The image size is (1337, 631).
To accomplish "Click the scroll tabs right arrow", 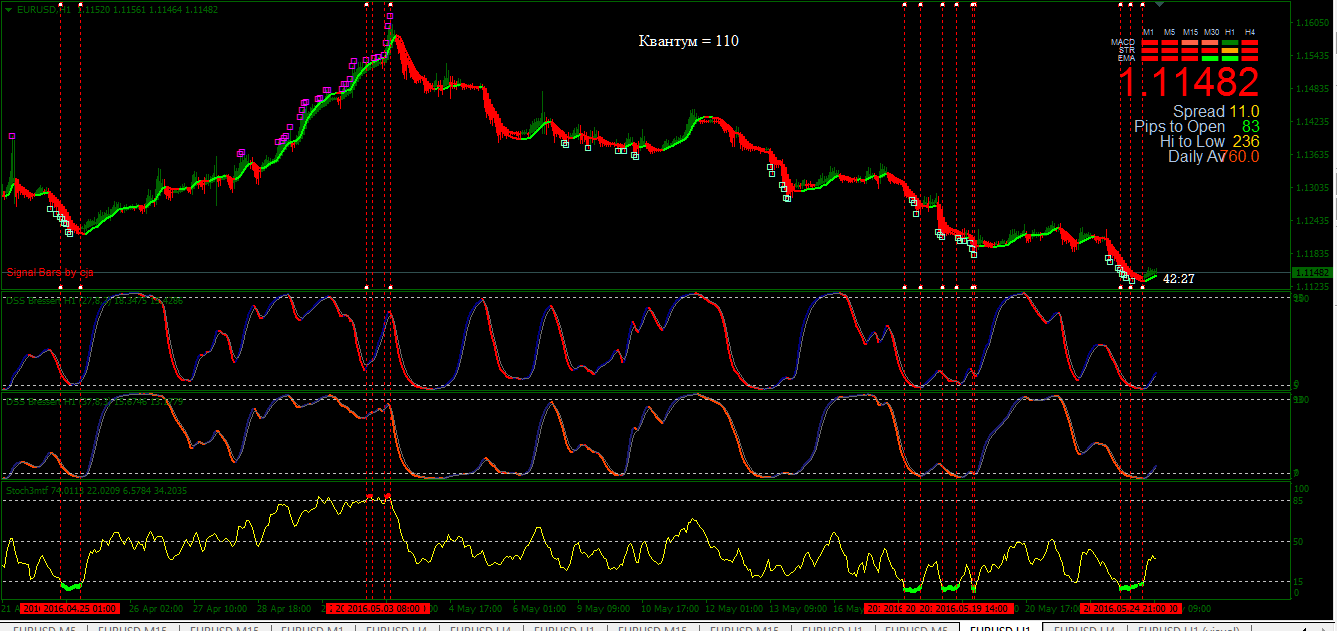I will pyautogui.click(x=1325, y=627).
